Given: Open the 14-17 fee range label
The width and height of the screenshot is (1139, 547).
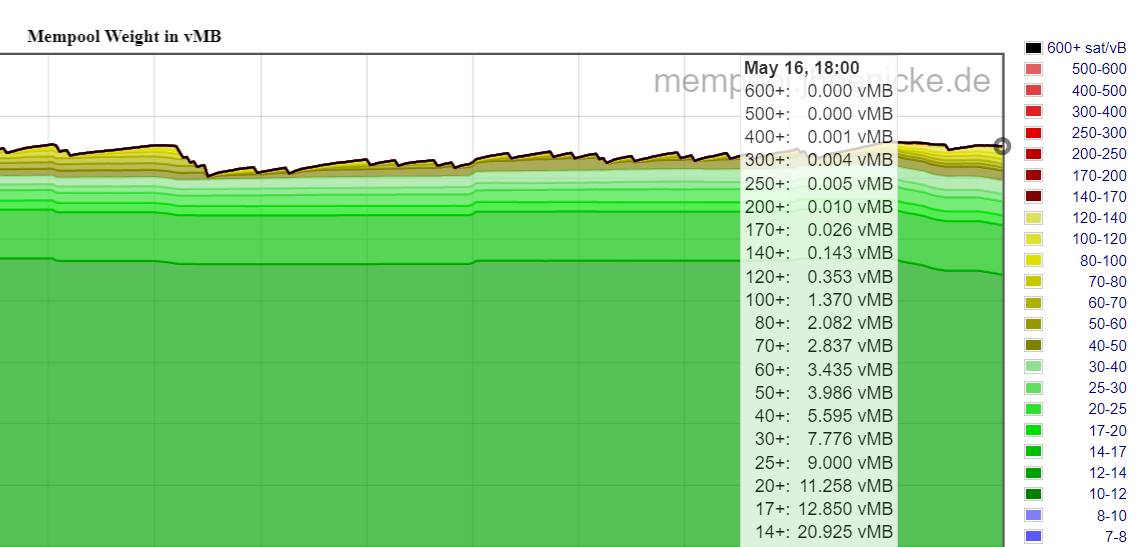Looking at the screenshot, I should [1108, 451].
